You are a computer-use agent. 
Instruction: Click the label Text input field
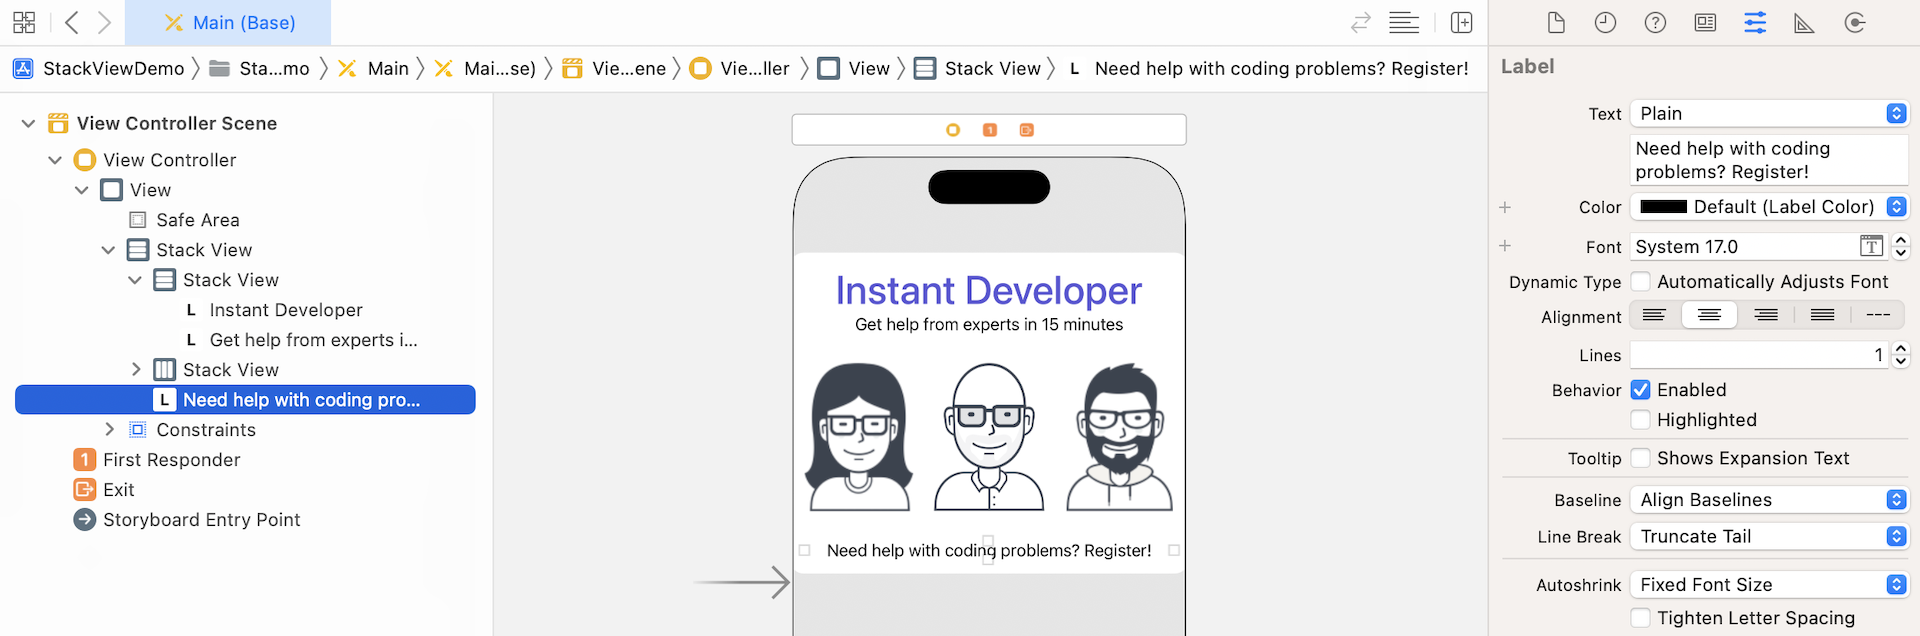click(1768, 160)
